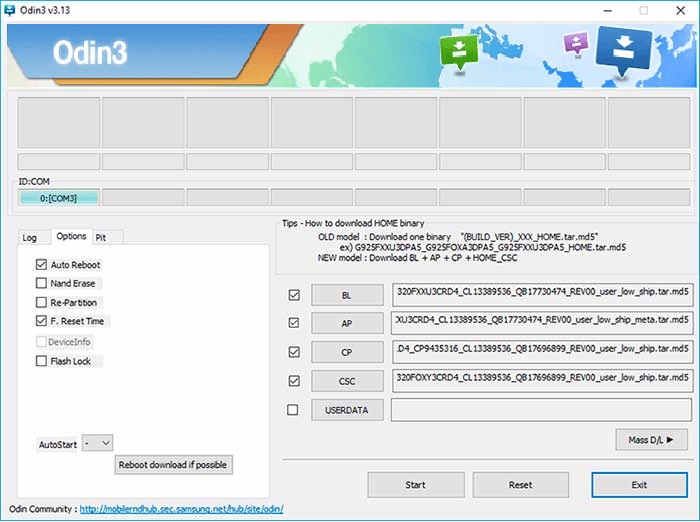Uncheck the BL file checkbox

pyautogui.click(x=294, y=295)
